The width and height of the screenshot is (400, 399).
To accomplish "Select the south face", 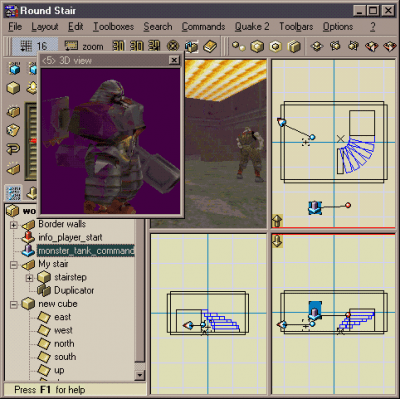I will 65,357.
